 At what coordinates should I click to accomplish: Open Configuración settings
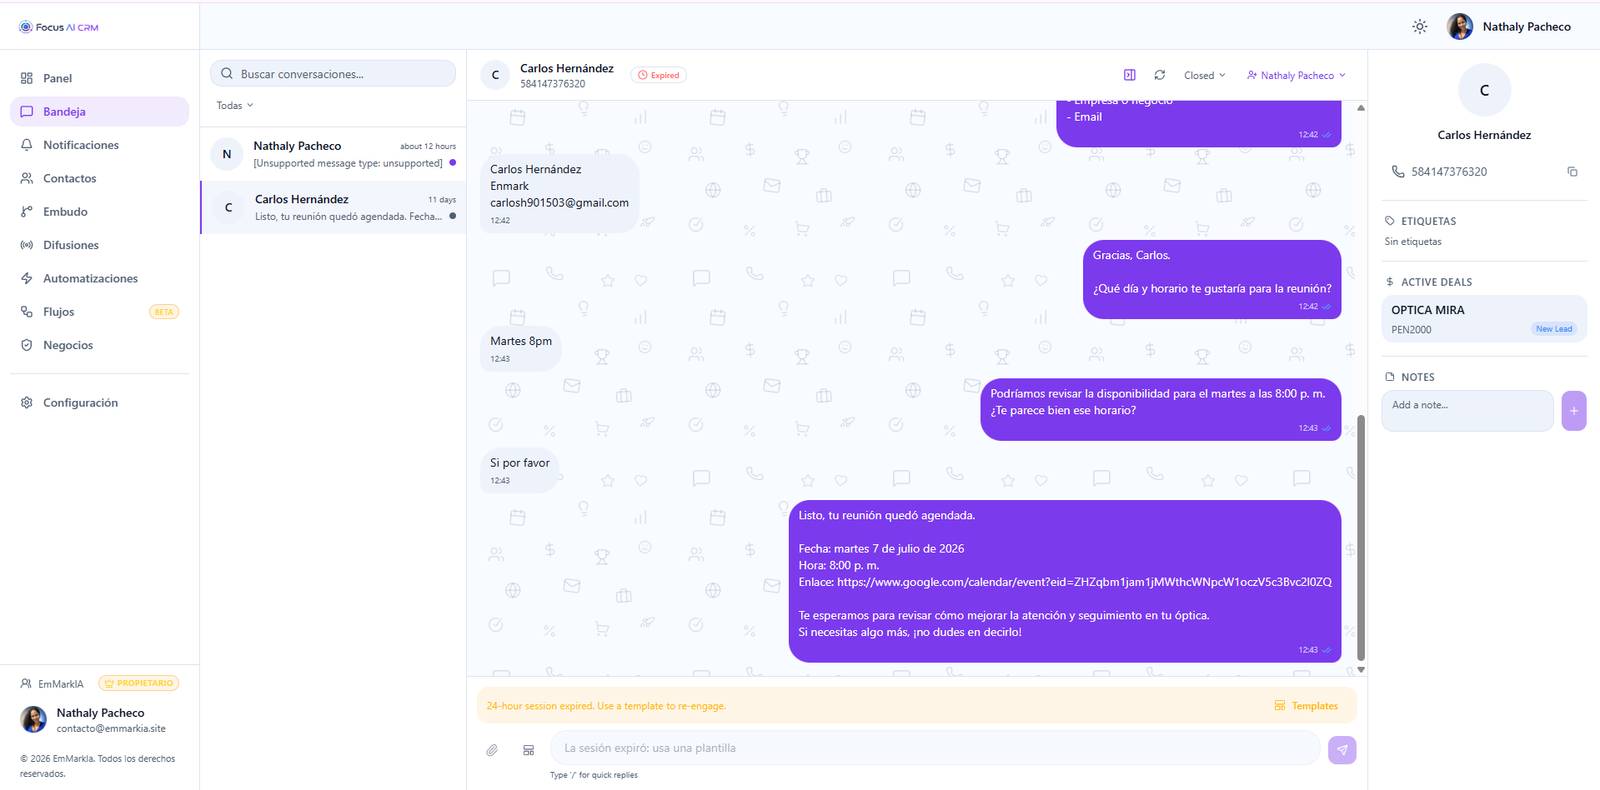tap(99, 402)
